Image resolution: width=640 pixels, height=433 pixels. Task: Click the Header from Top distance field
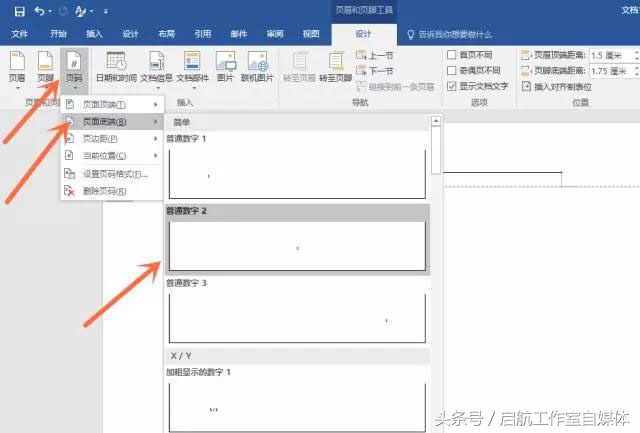[x=612, y=55]
